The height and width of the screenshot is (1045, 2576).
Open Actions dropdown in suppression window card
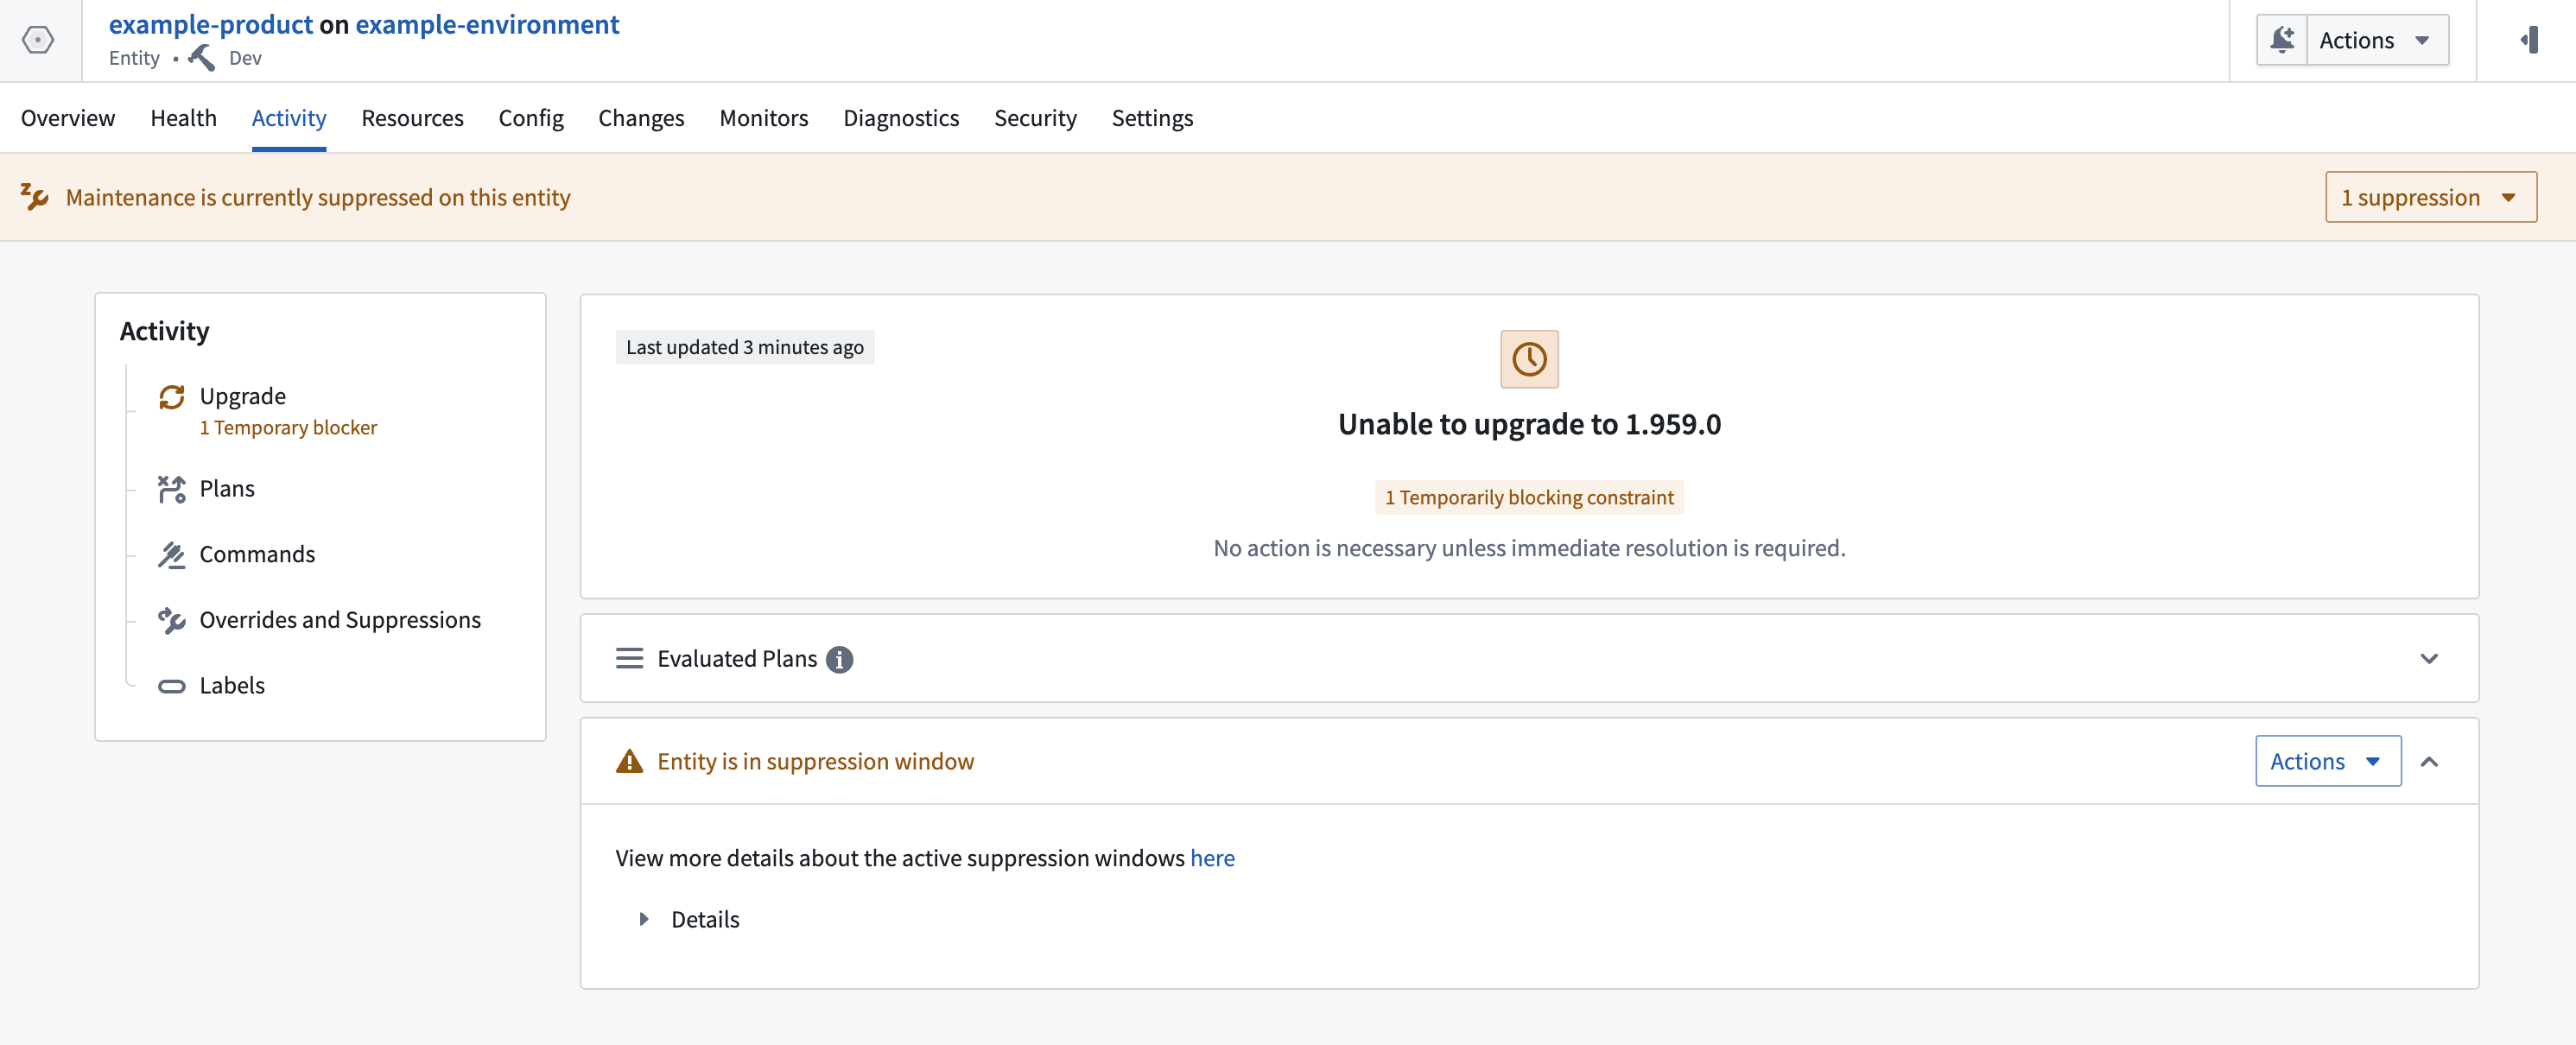pyautogui.click(x=2326, y=762)
